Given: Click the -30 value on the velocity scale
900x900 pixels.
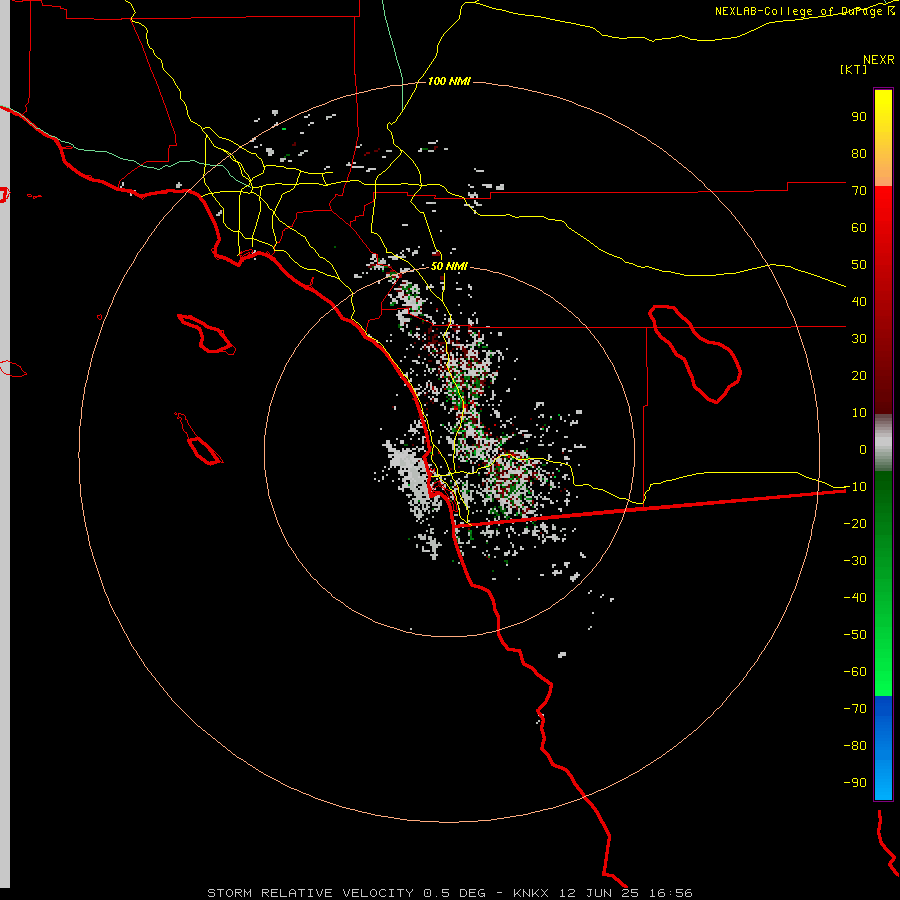Looking at the screenshot, I should [855, 561].
